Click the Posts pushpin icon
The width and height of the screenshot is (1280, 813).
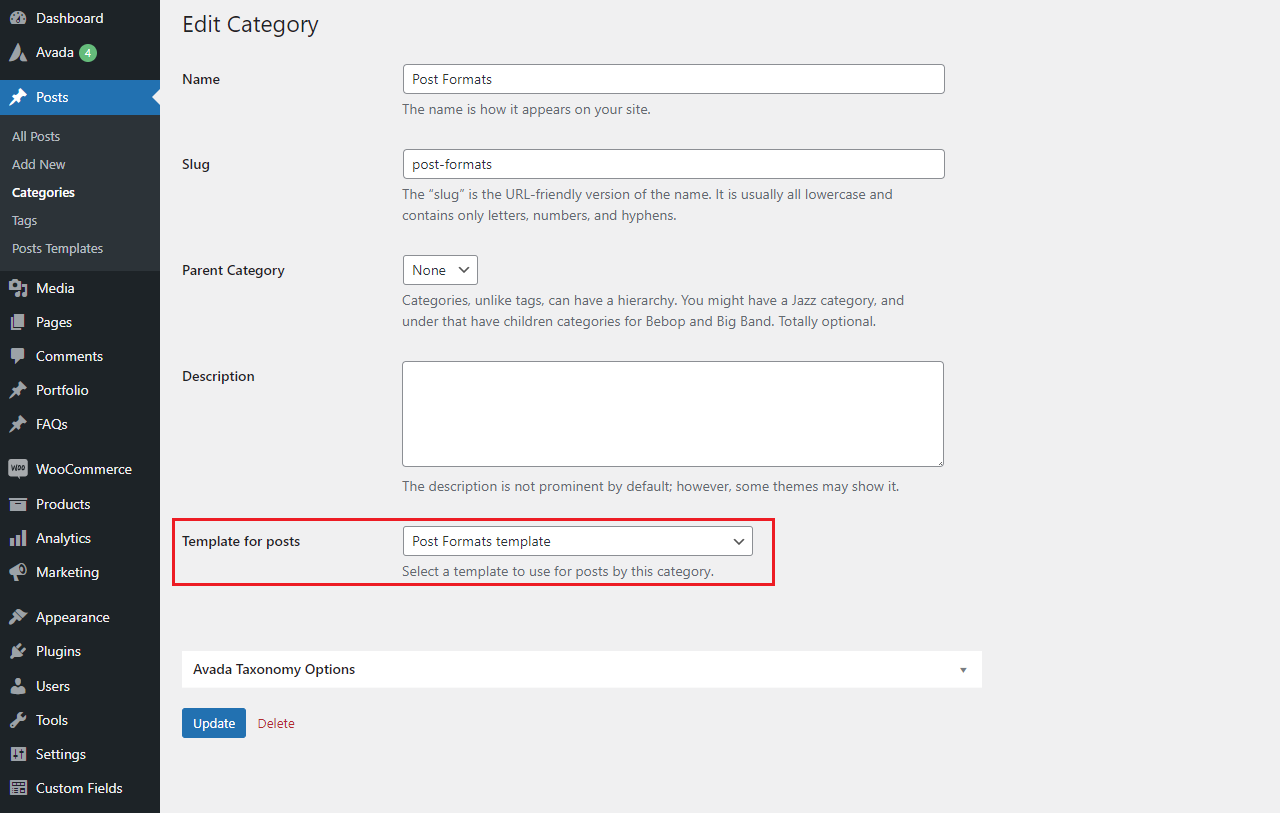coord(18,97)
